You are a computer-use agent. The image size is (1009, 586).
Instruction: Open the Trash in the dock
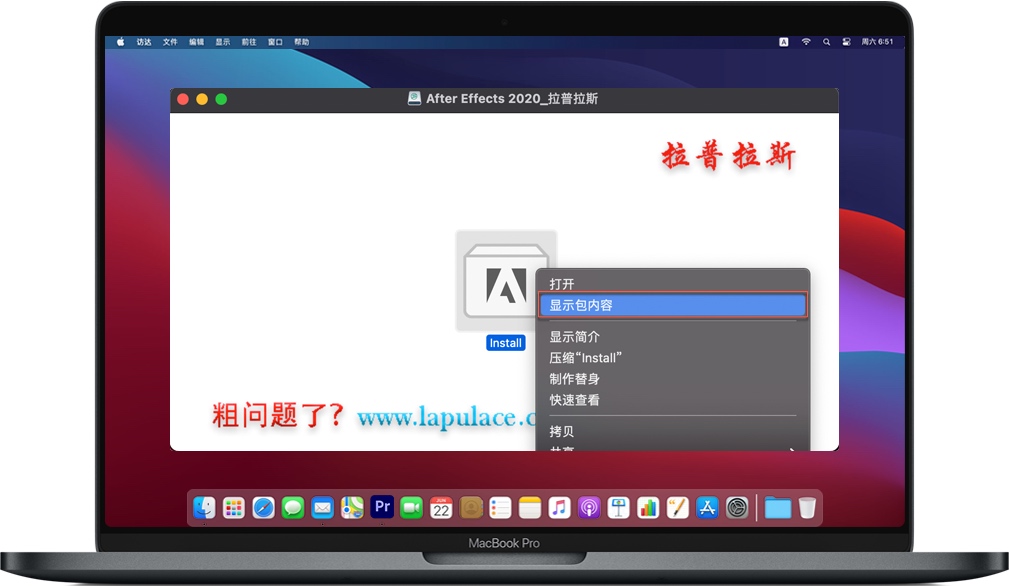[x=807, y=508]
